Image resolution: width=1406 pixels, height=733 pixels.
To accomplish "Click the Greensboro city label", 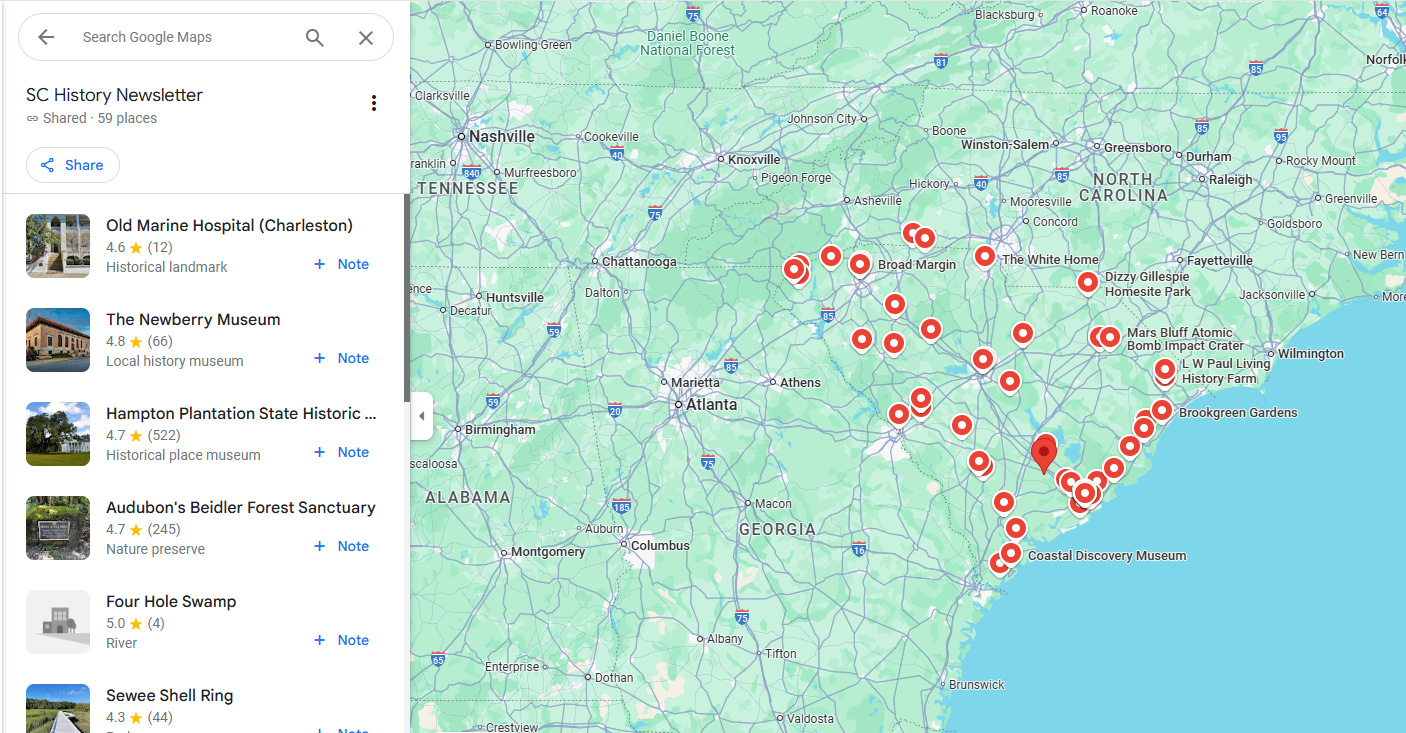I will pos(1138,148).
